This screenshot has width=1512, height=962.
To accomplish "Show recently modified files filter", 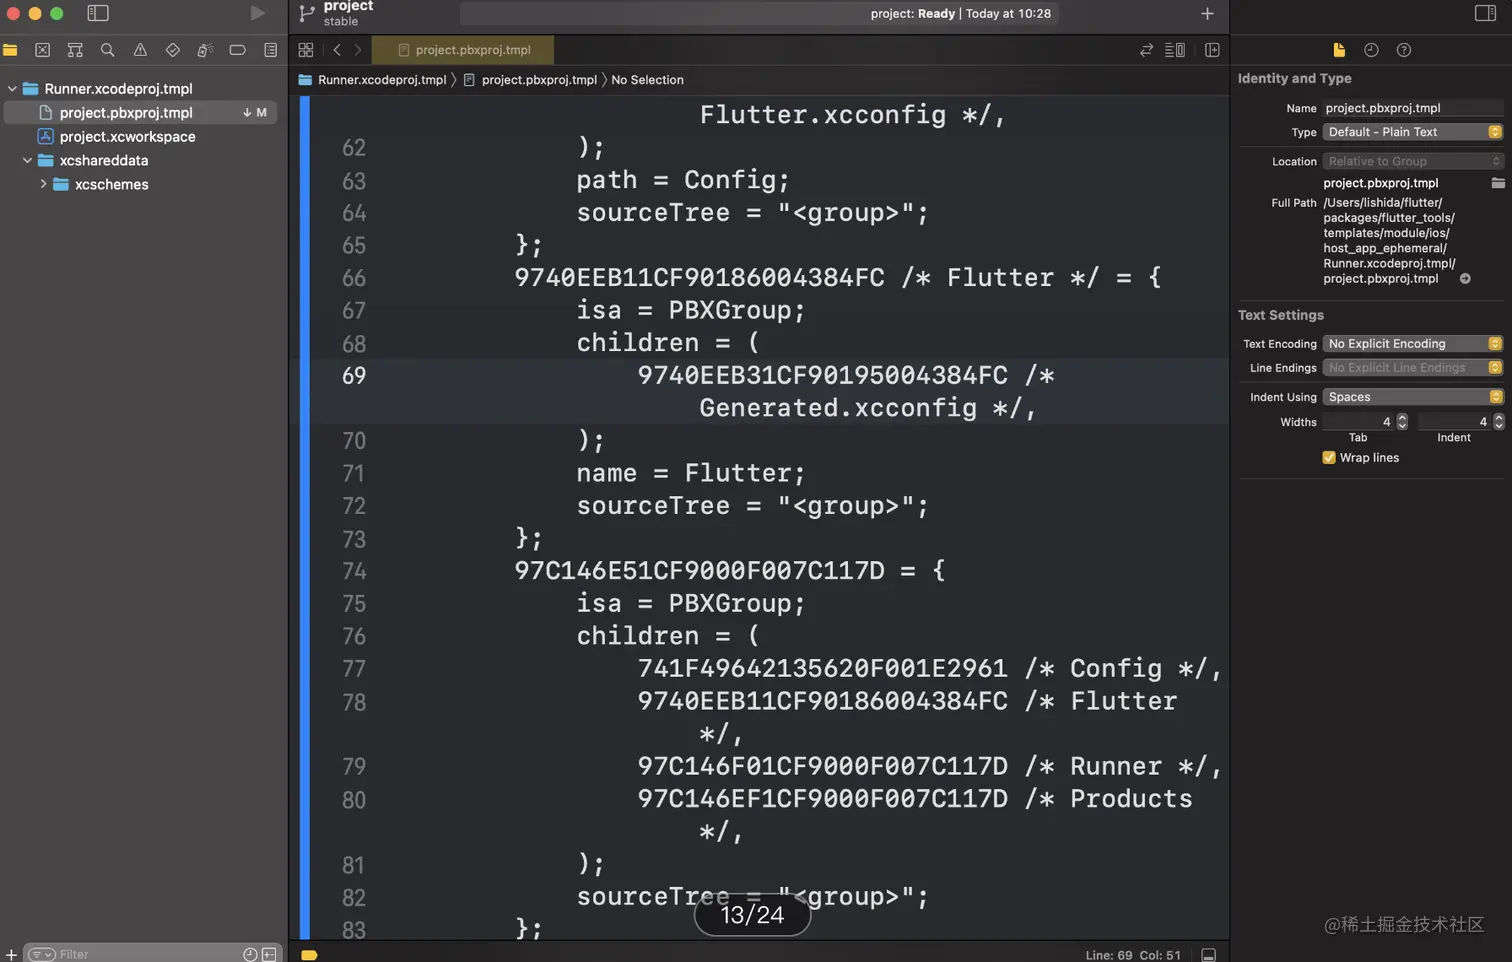I will tap(250, 954).
